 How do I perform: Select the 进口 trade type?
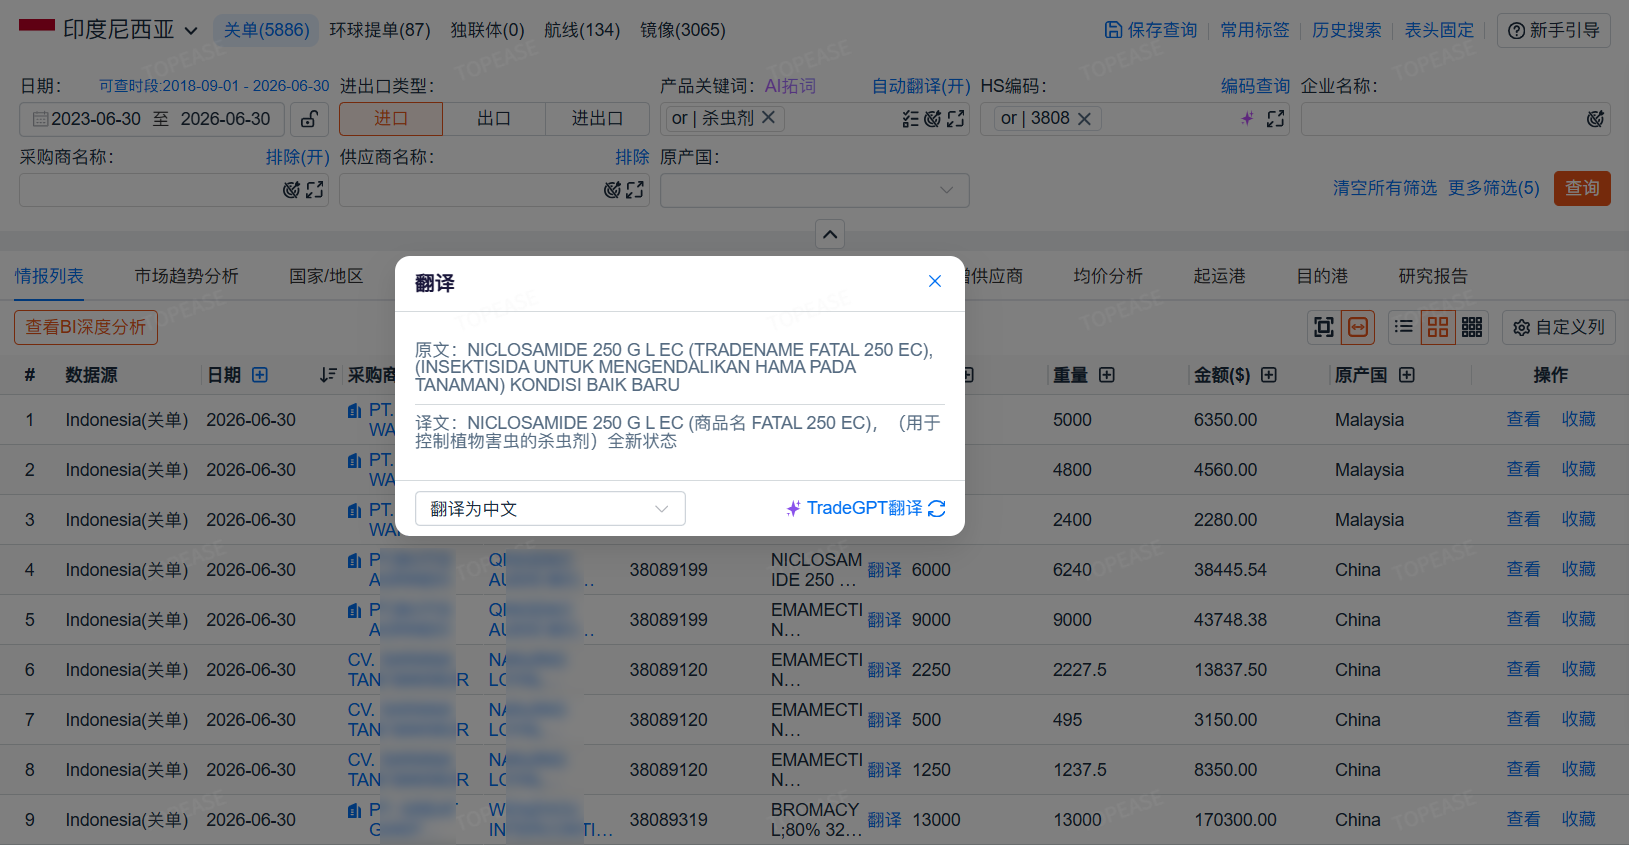pyautogui.click(x=391, y=119)
